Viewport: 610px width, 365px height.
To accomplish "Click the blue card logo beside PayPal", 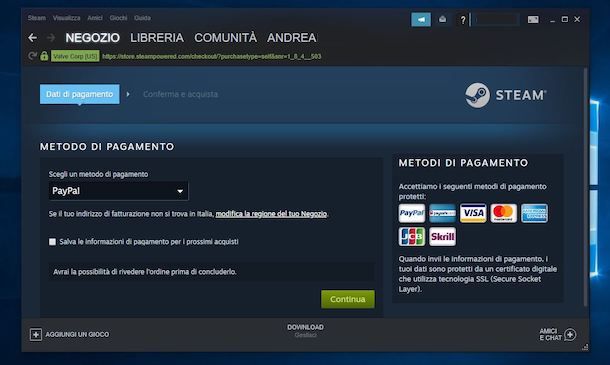I will coord(442,213).
